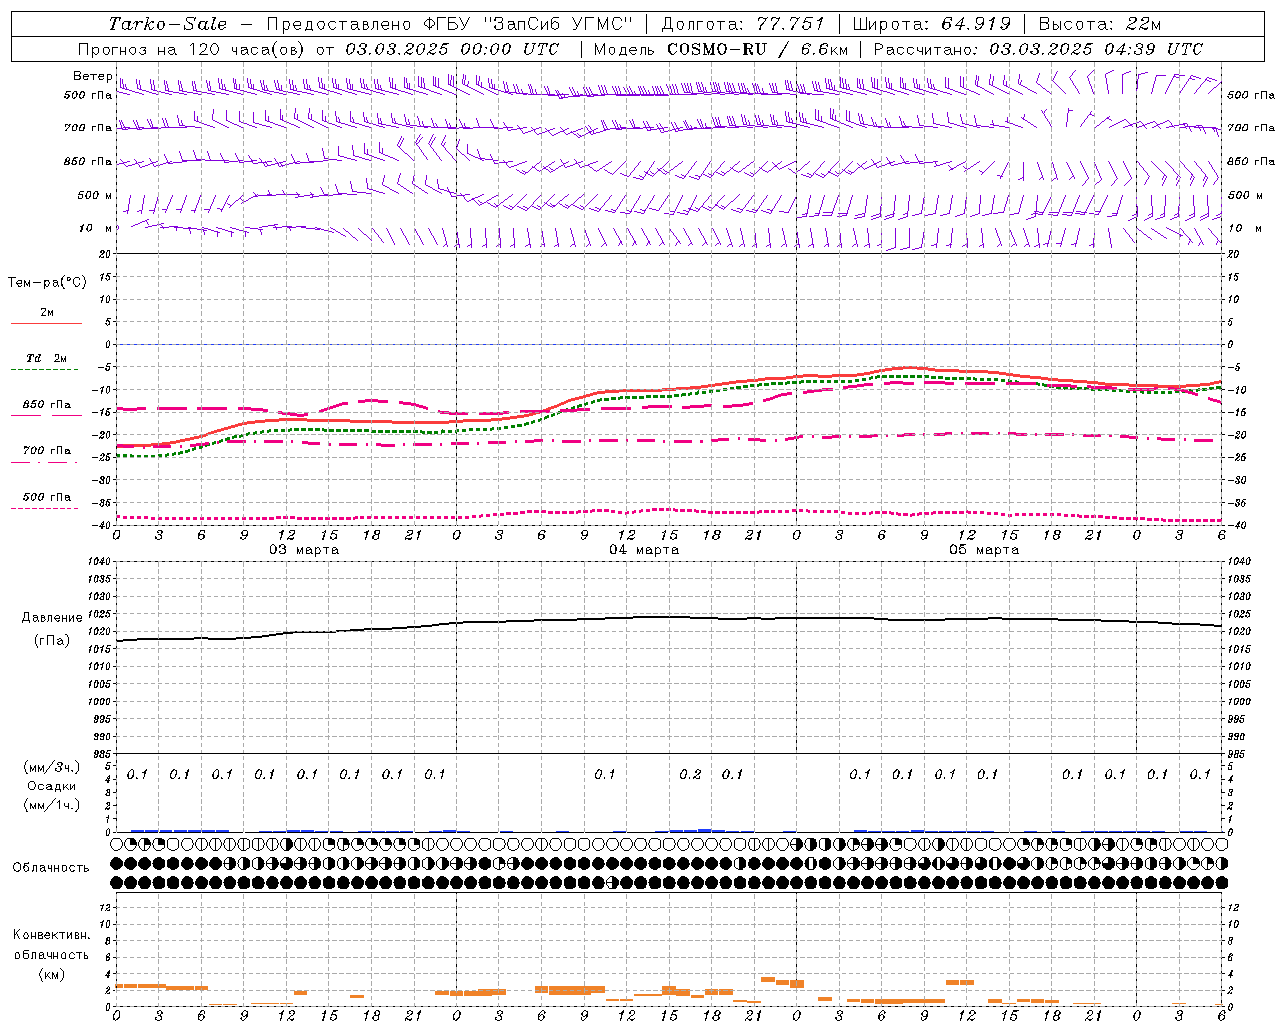Click '12' on the left convective cloud axis

[x=105, y=907]
